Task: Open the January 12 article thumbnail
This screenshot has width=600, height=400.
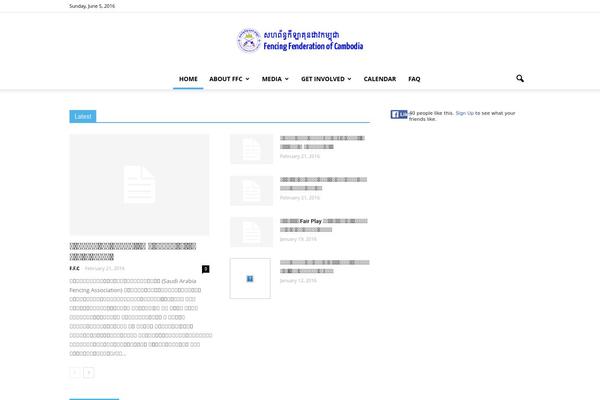Action: pyautogui.click(x=250, y=278)
